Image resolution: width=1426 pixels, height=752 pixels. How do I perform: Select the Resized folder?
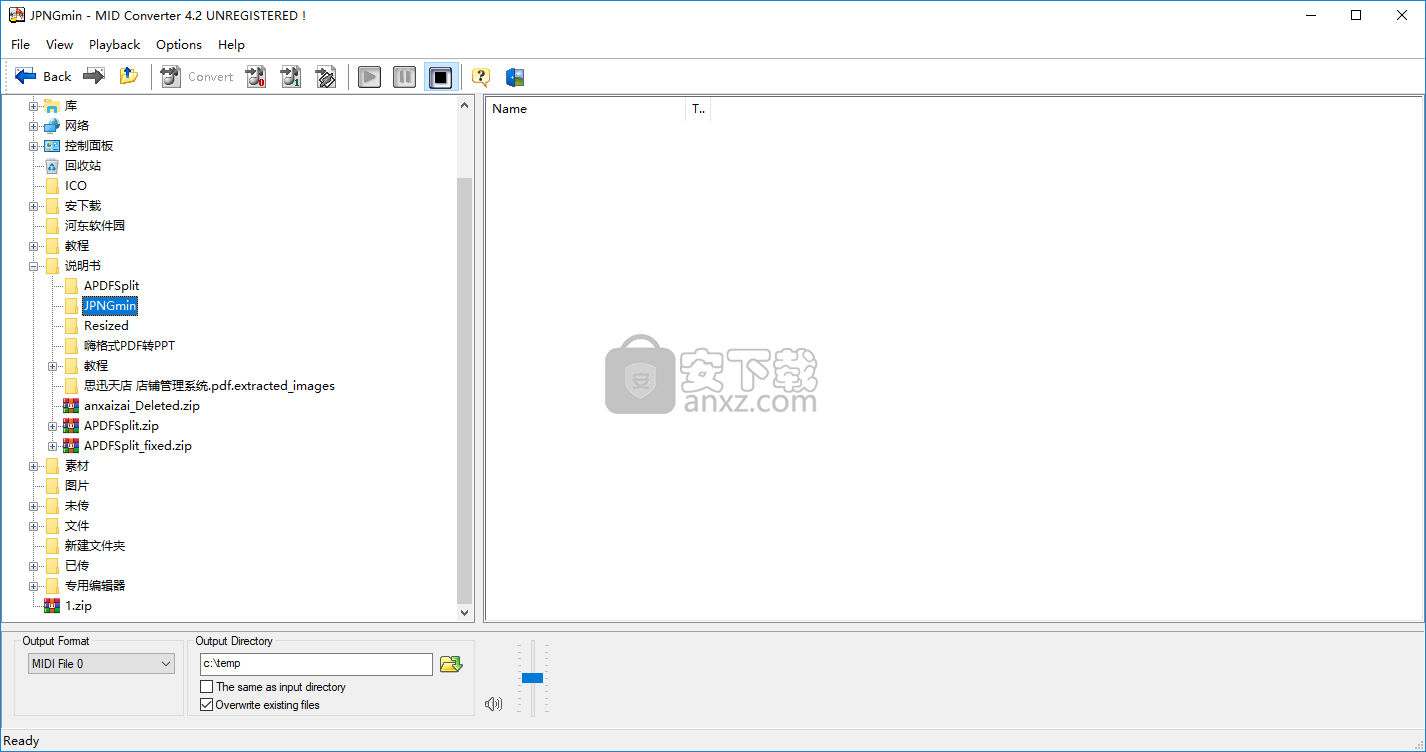click(x=106, y=326)
